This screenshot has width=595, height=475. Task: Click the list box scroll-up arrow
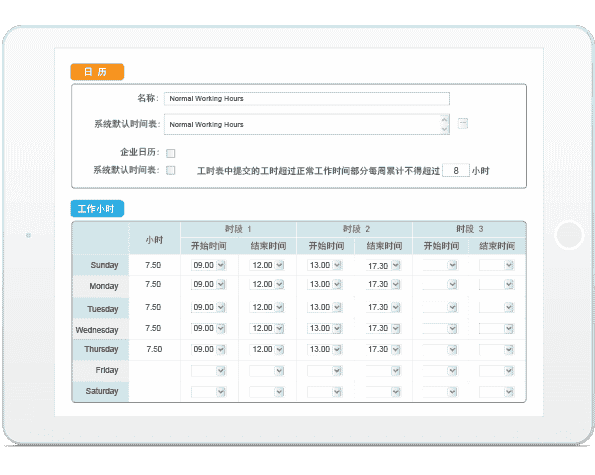pyautogui.click(x=445, y=120)
